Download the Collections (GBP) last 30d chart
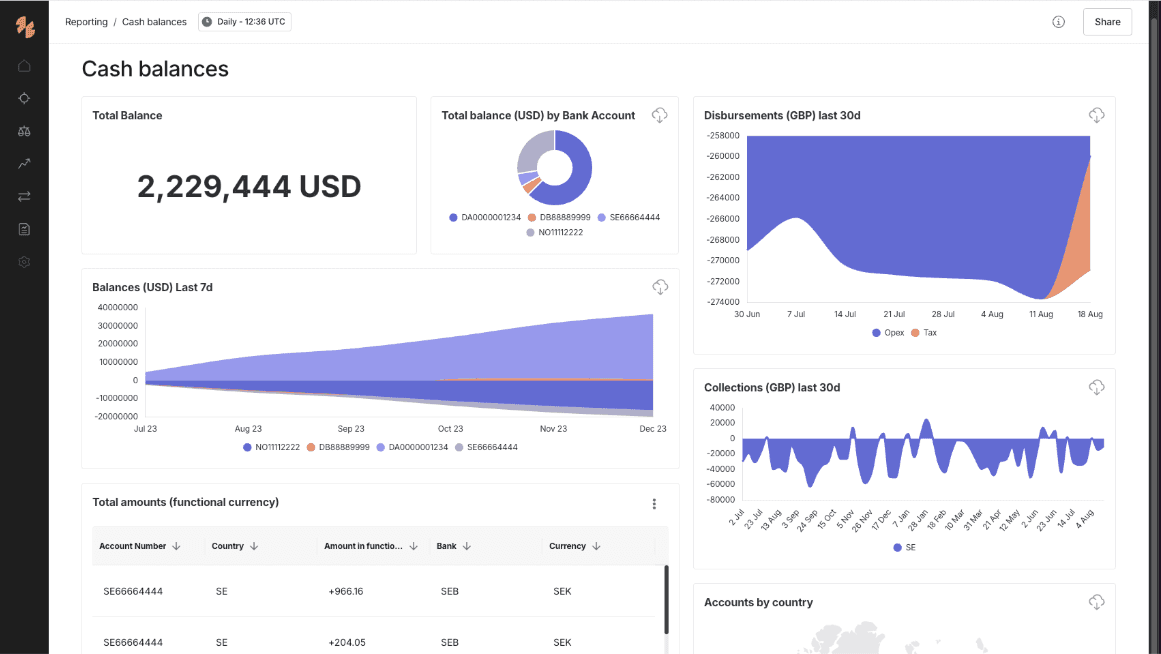This screenshot has width=1161, height=654. [1097, 387]
